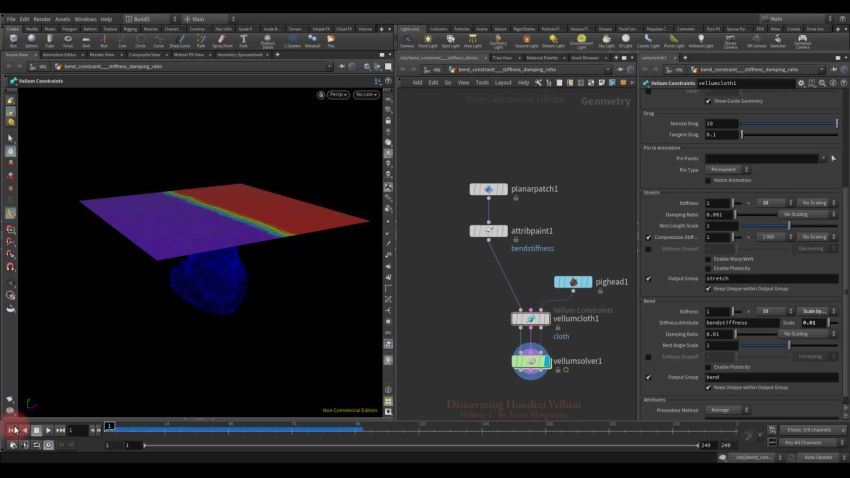The height and width of the screenshot is (478, 850).
Task: Select the Sphere shelf tool
Action: click(31, 41)
